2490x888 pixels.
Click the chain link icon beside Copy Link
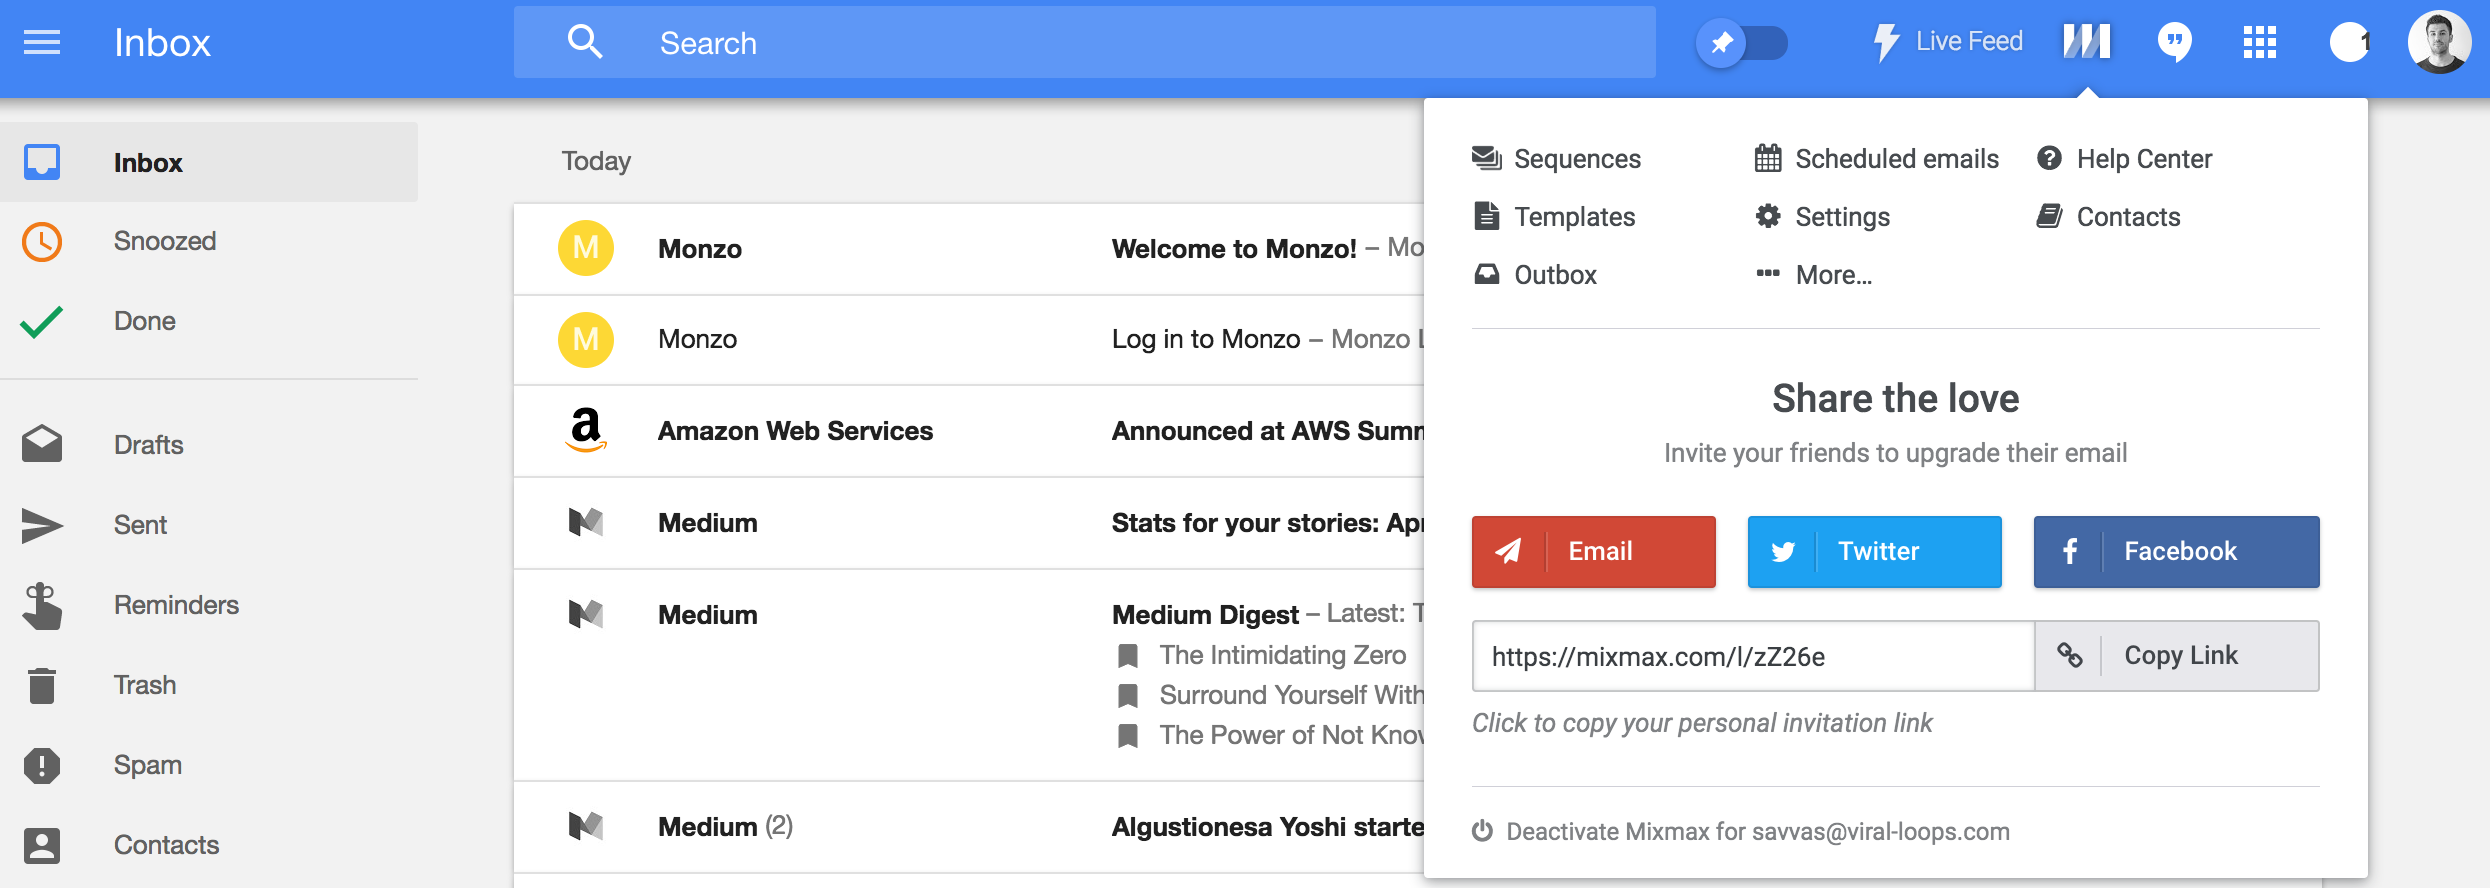tap(2069, 656)
